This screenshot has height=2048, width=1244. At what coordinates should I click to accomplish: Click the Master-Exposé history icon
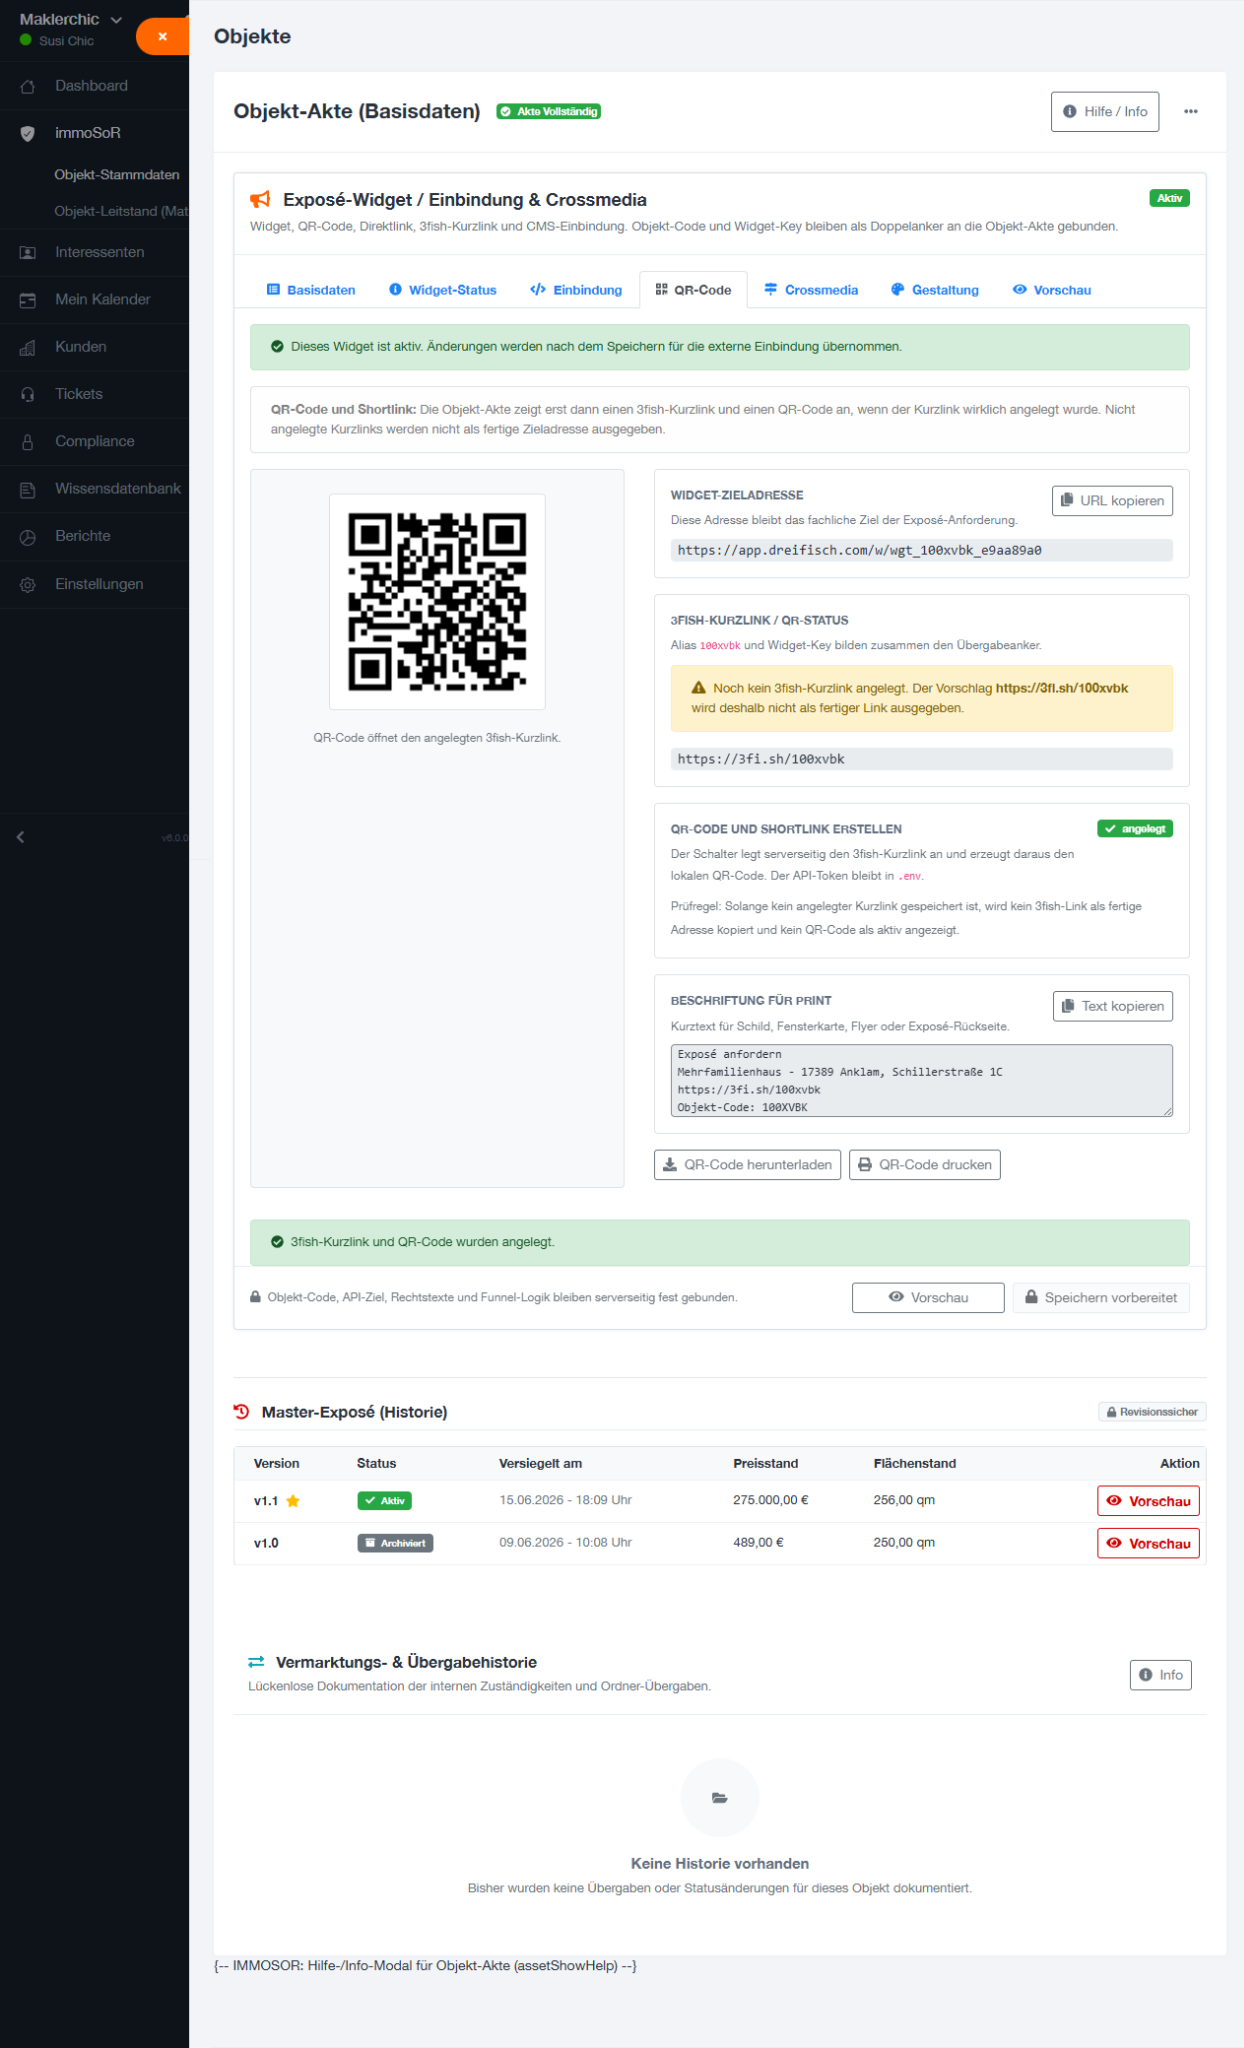click(x=241, y=1412)
